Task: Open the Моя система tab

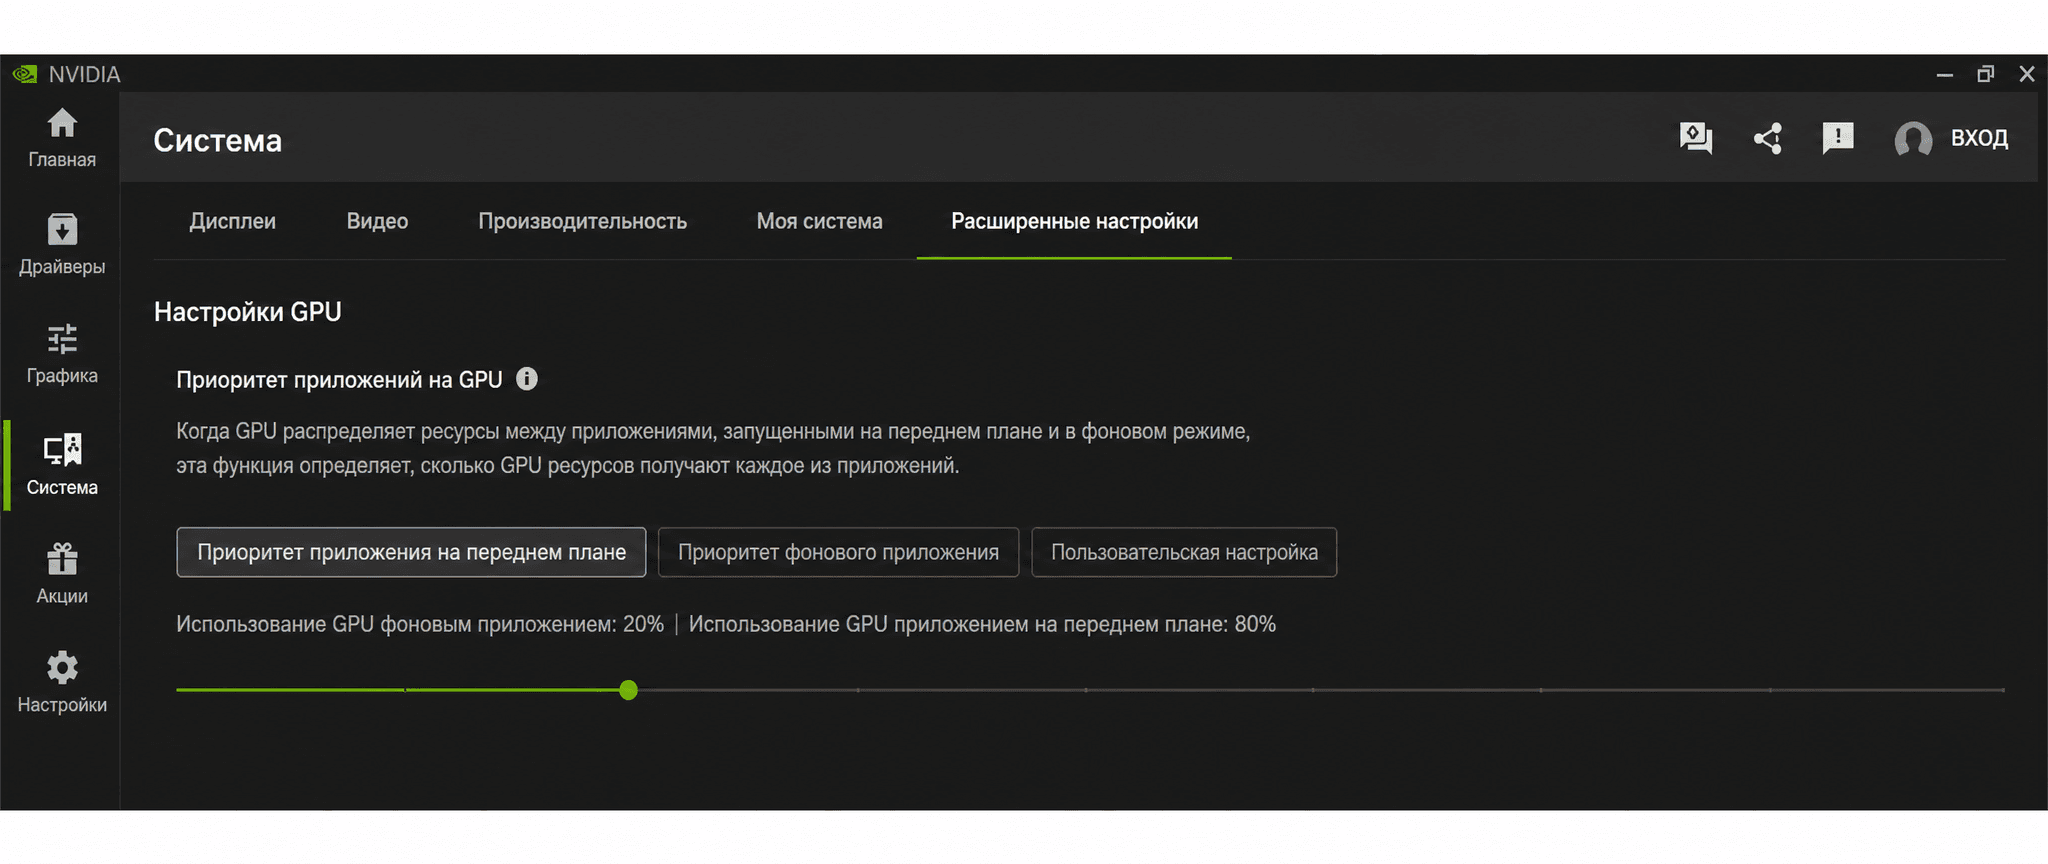Action: tap(819, 221)
